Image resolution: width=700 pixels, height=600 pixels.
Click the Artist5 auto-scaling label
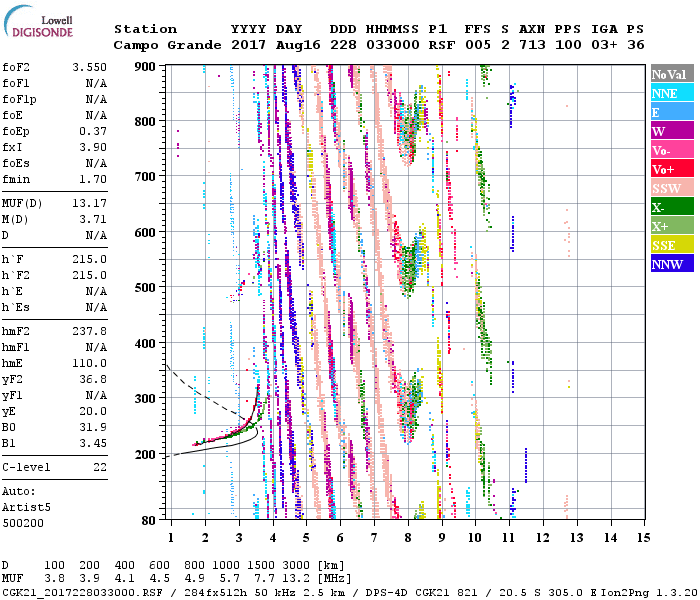point(26,508)
